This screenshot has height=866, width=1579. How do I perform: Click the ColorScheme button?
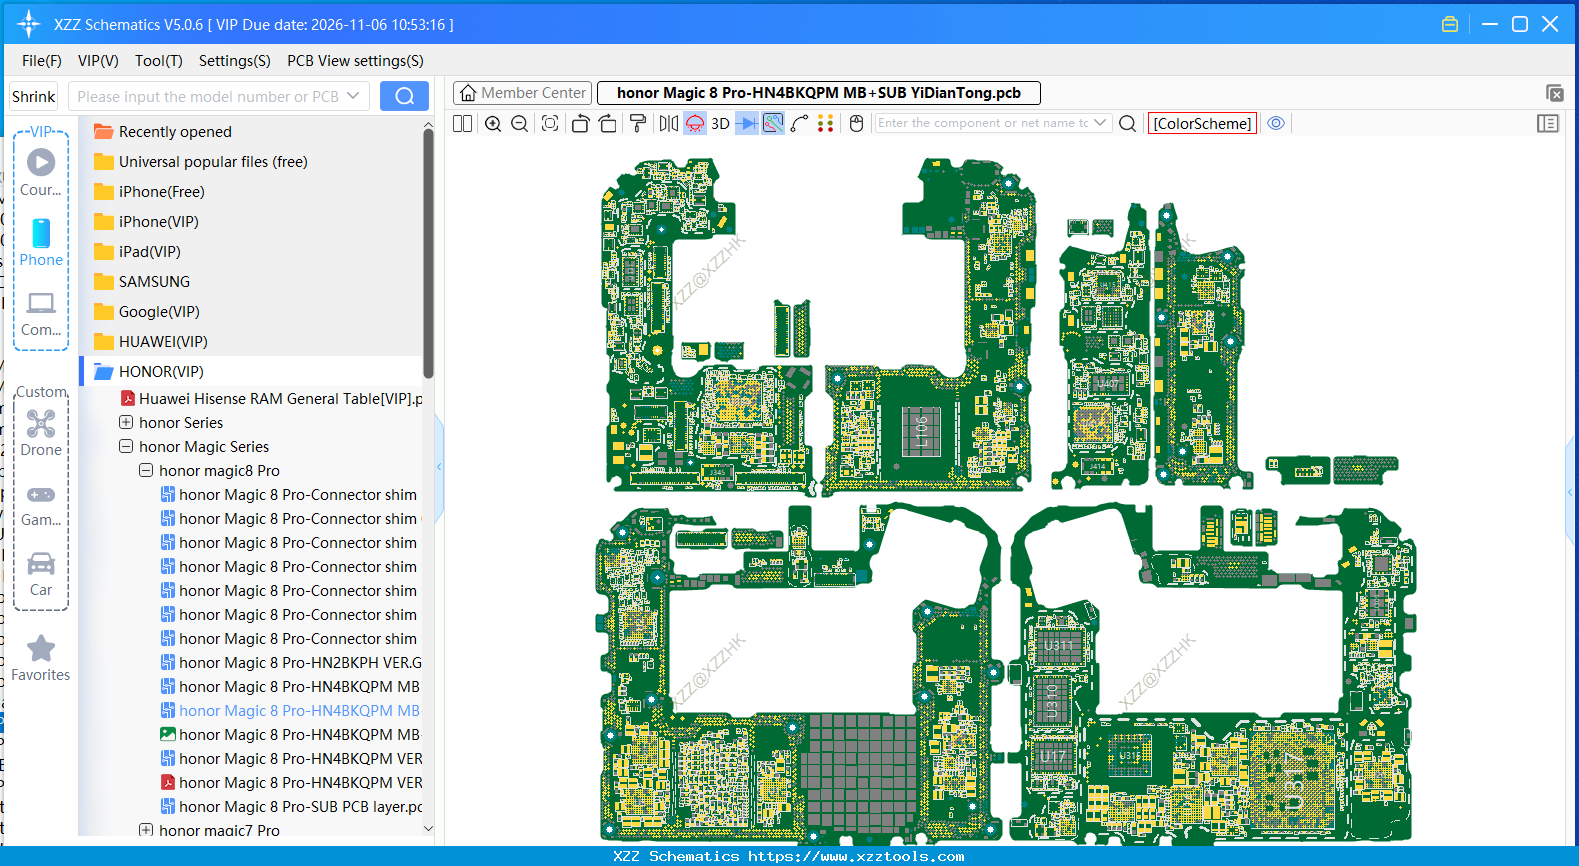(1202, 124)
